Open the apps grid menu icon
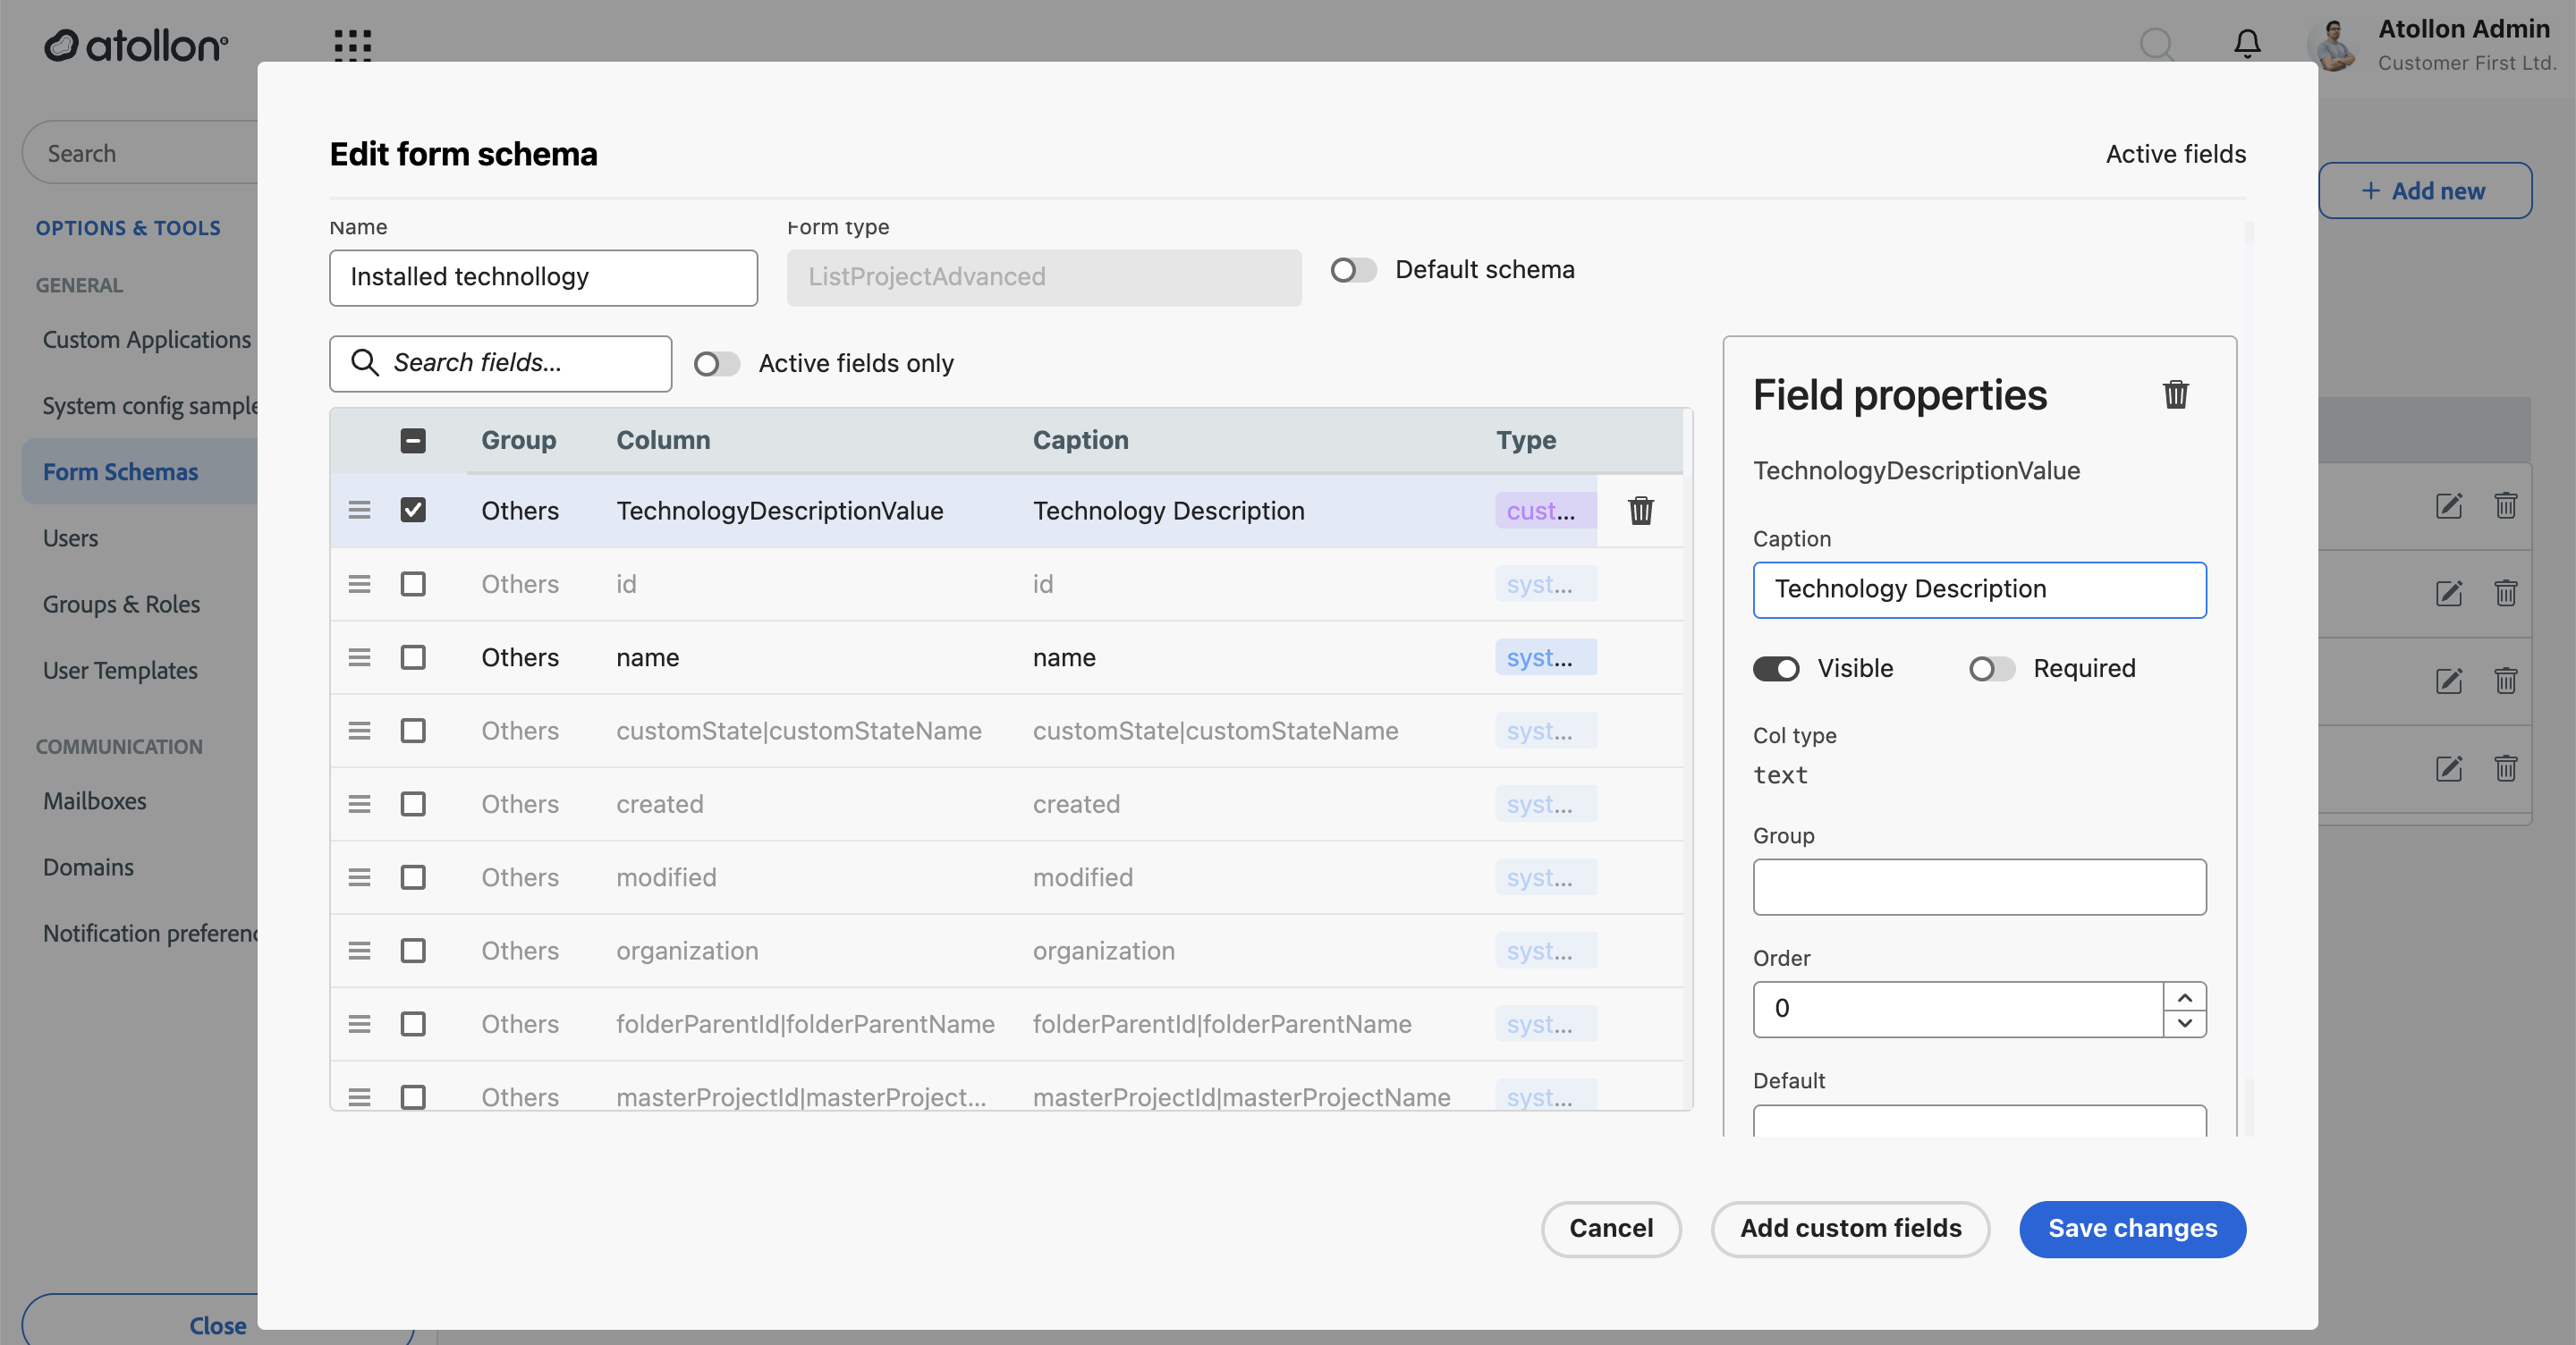This screenshot has width=2576, height=1345. coord(352,44)
